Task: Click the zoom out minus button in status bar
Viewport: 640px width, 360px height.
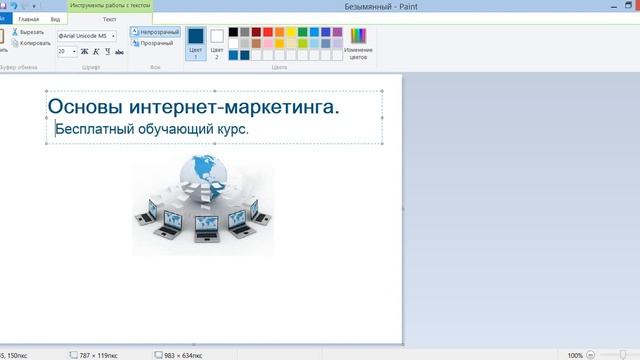Action: click(590, 356)
